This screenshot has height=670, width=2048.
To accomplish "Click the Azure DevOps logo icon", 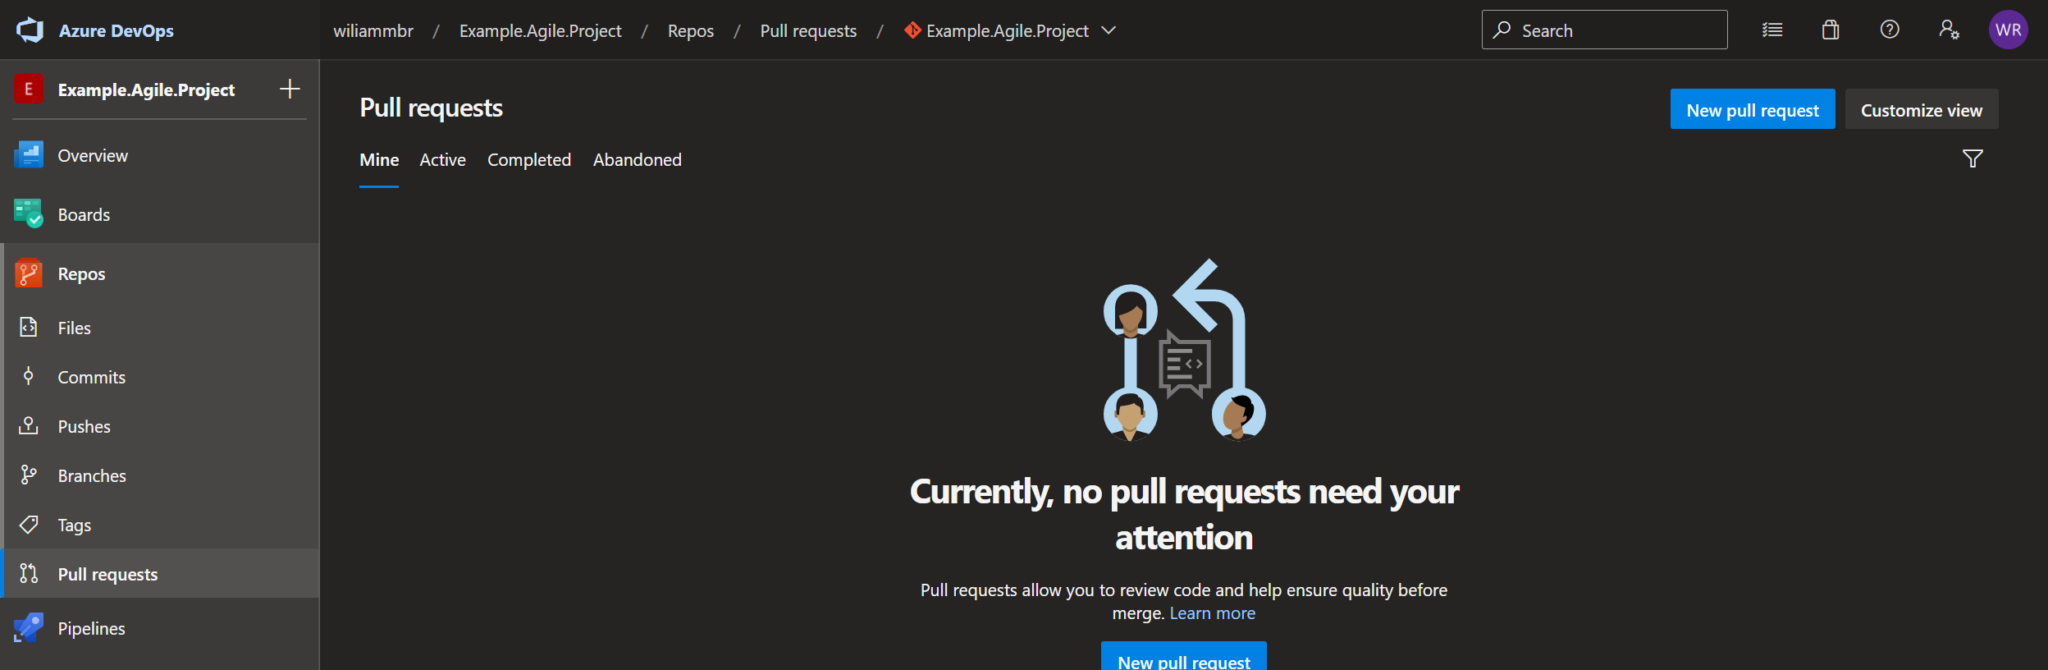I will 30,30.
